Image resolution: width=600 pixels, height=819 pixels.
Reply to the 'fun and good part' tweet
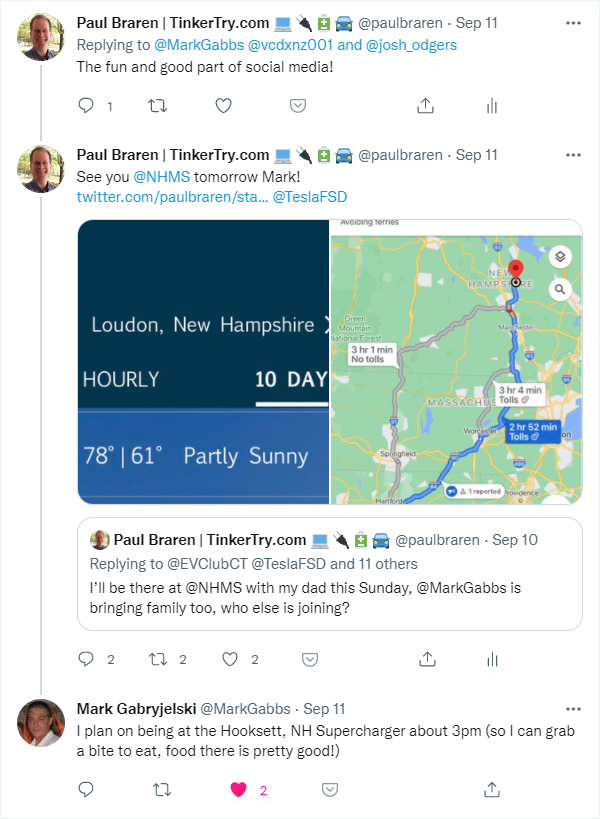click(86, 106)
